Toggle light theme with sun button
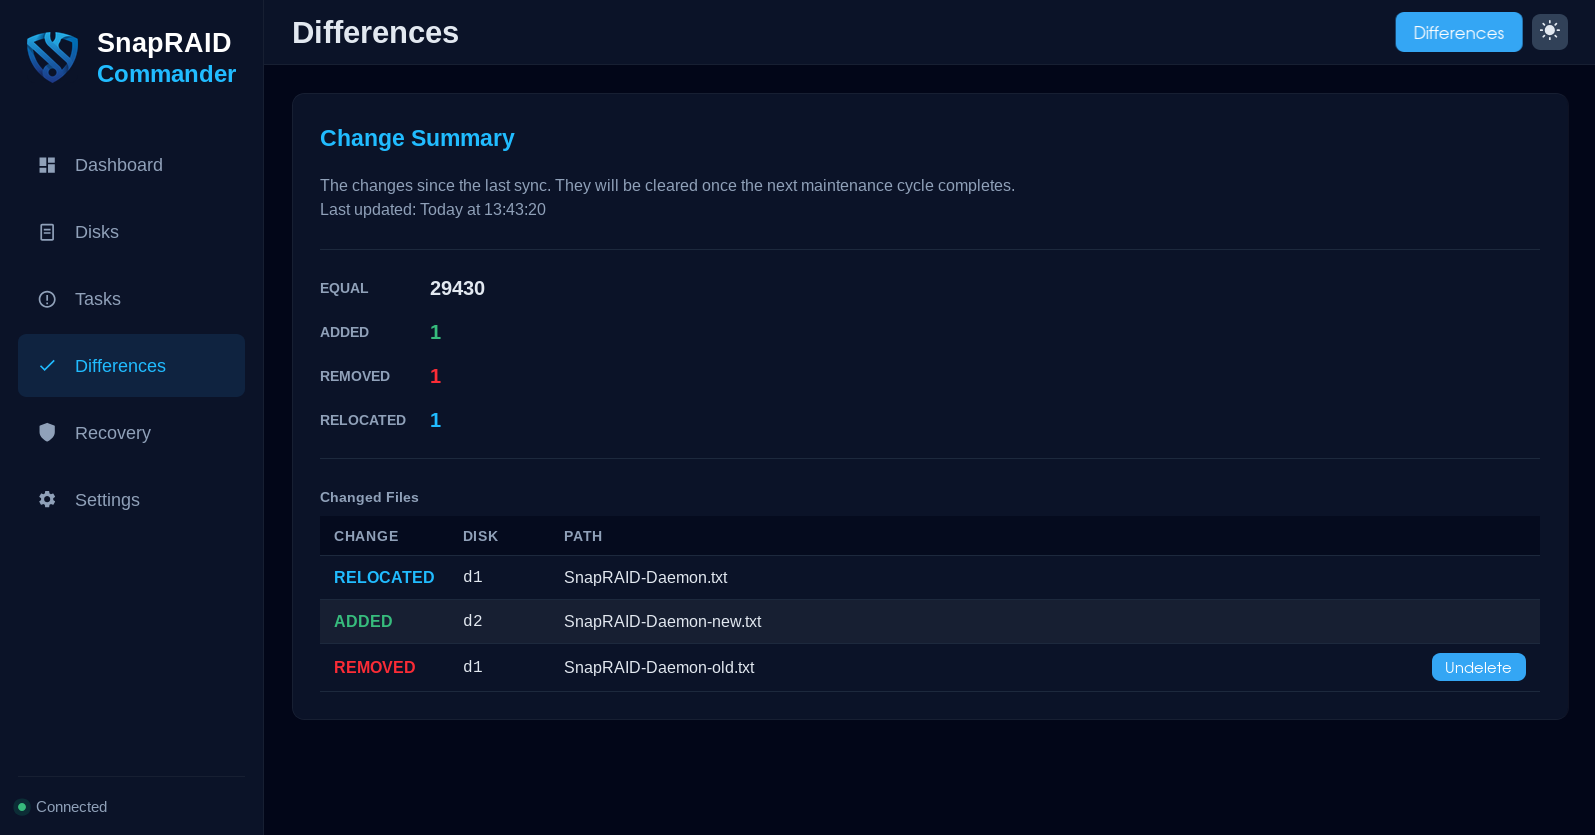The image size is (1595, 835). coord(1549,31)
